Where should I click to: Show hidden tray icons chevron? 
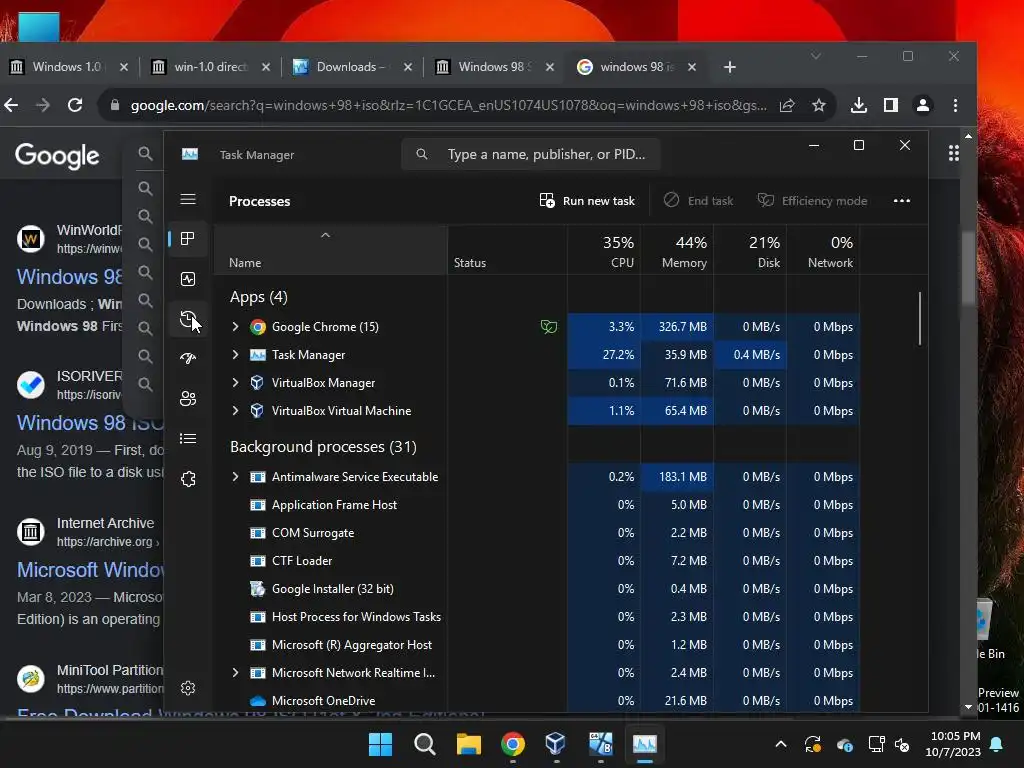click(x=781, y=744)
